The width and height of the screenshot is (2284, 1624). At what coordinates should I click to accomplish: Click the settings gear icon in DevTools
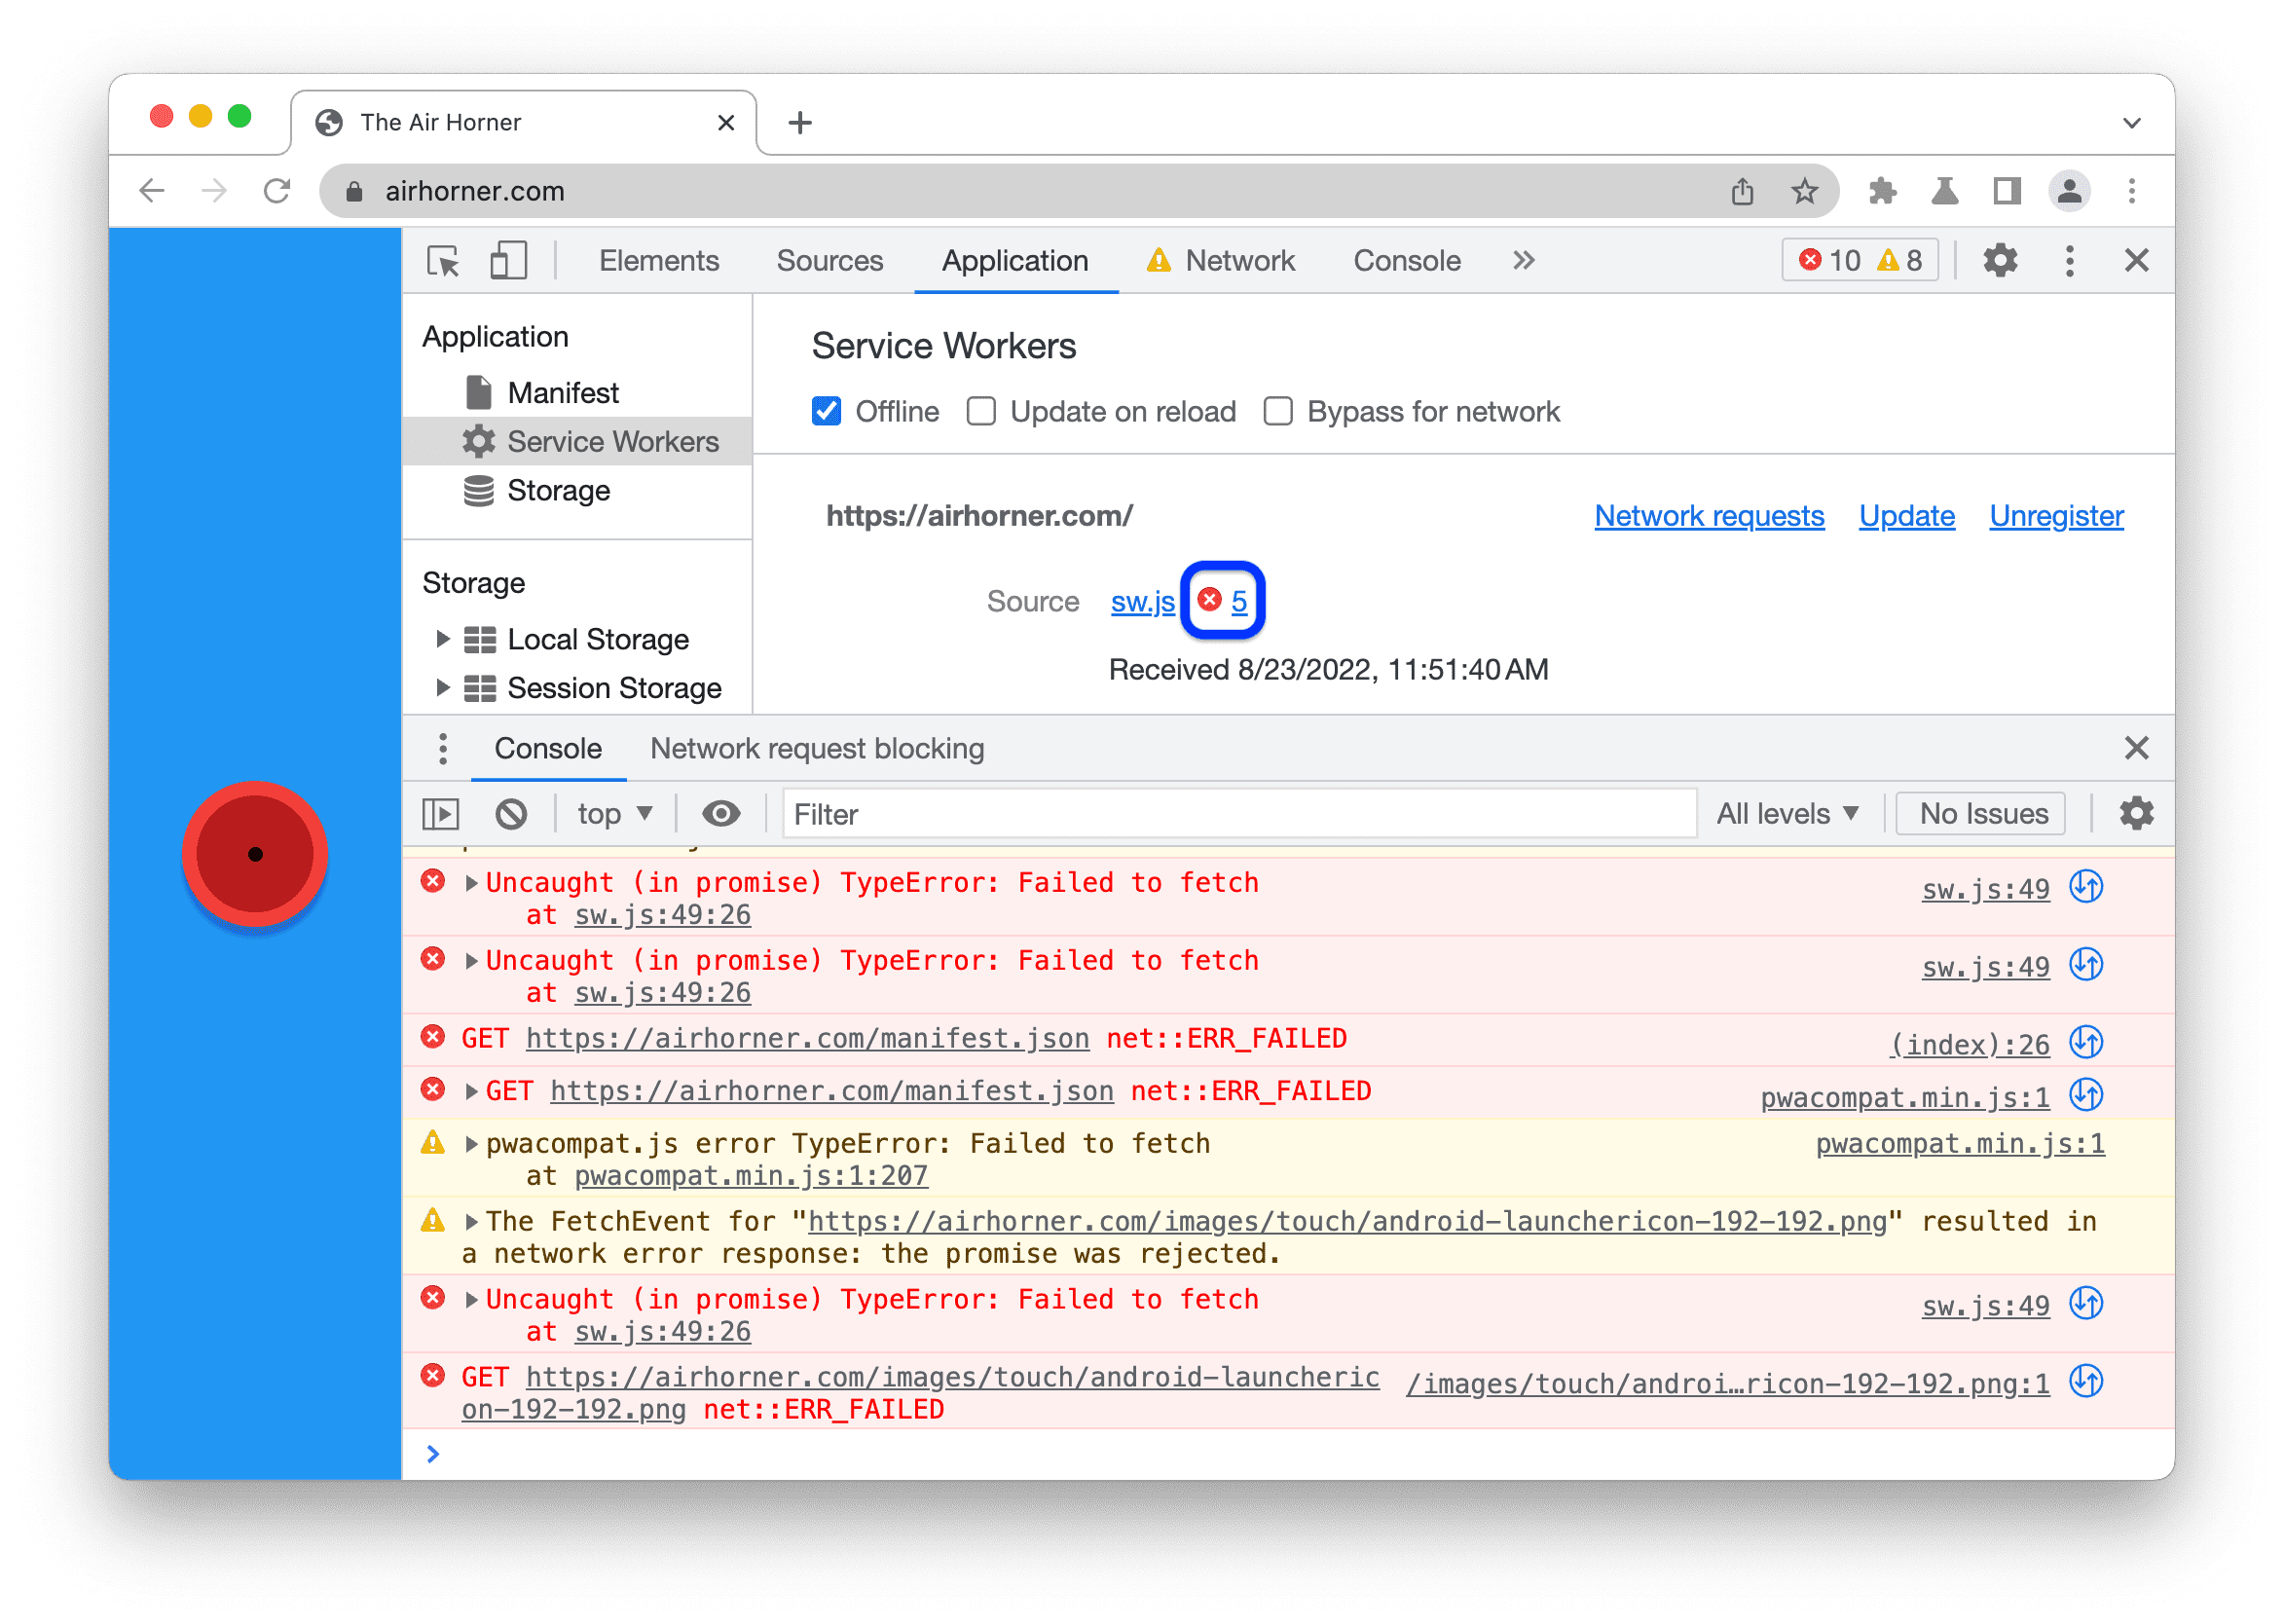click(x=2000, y=262)
